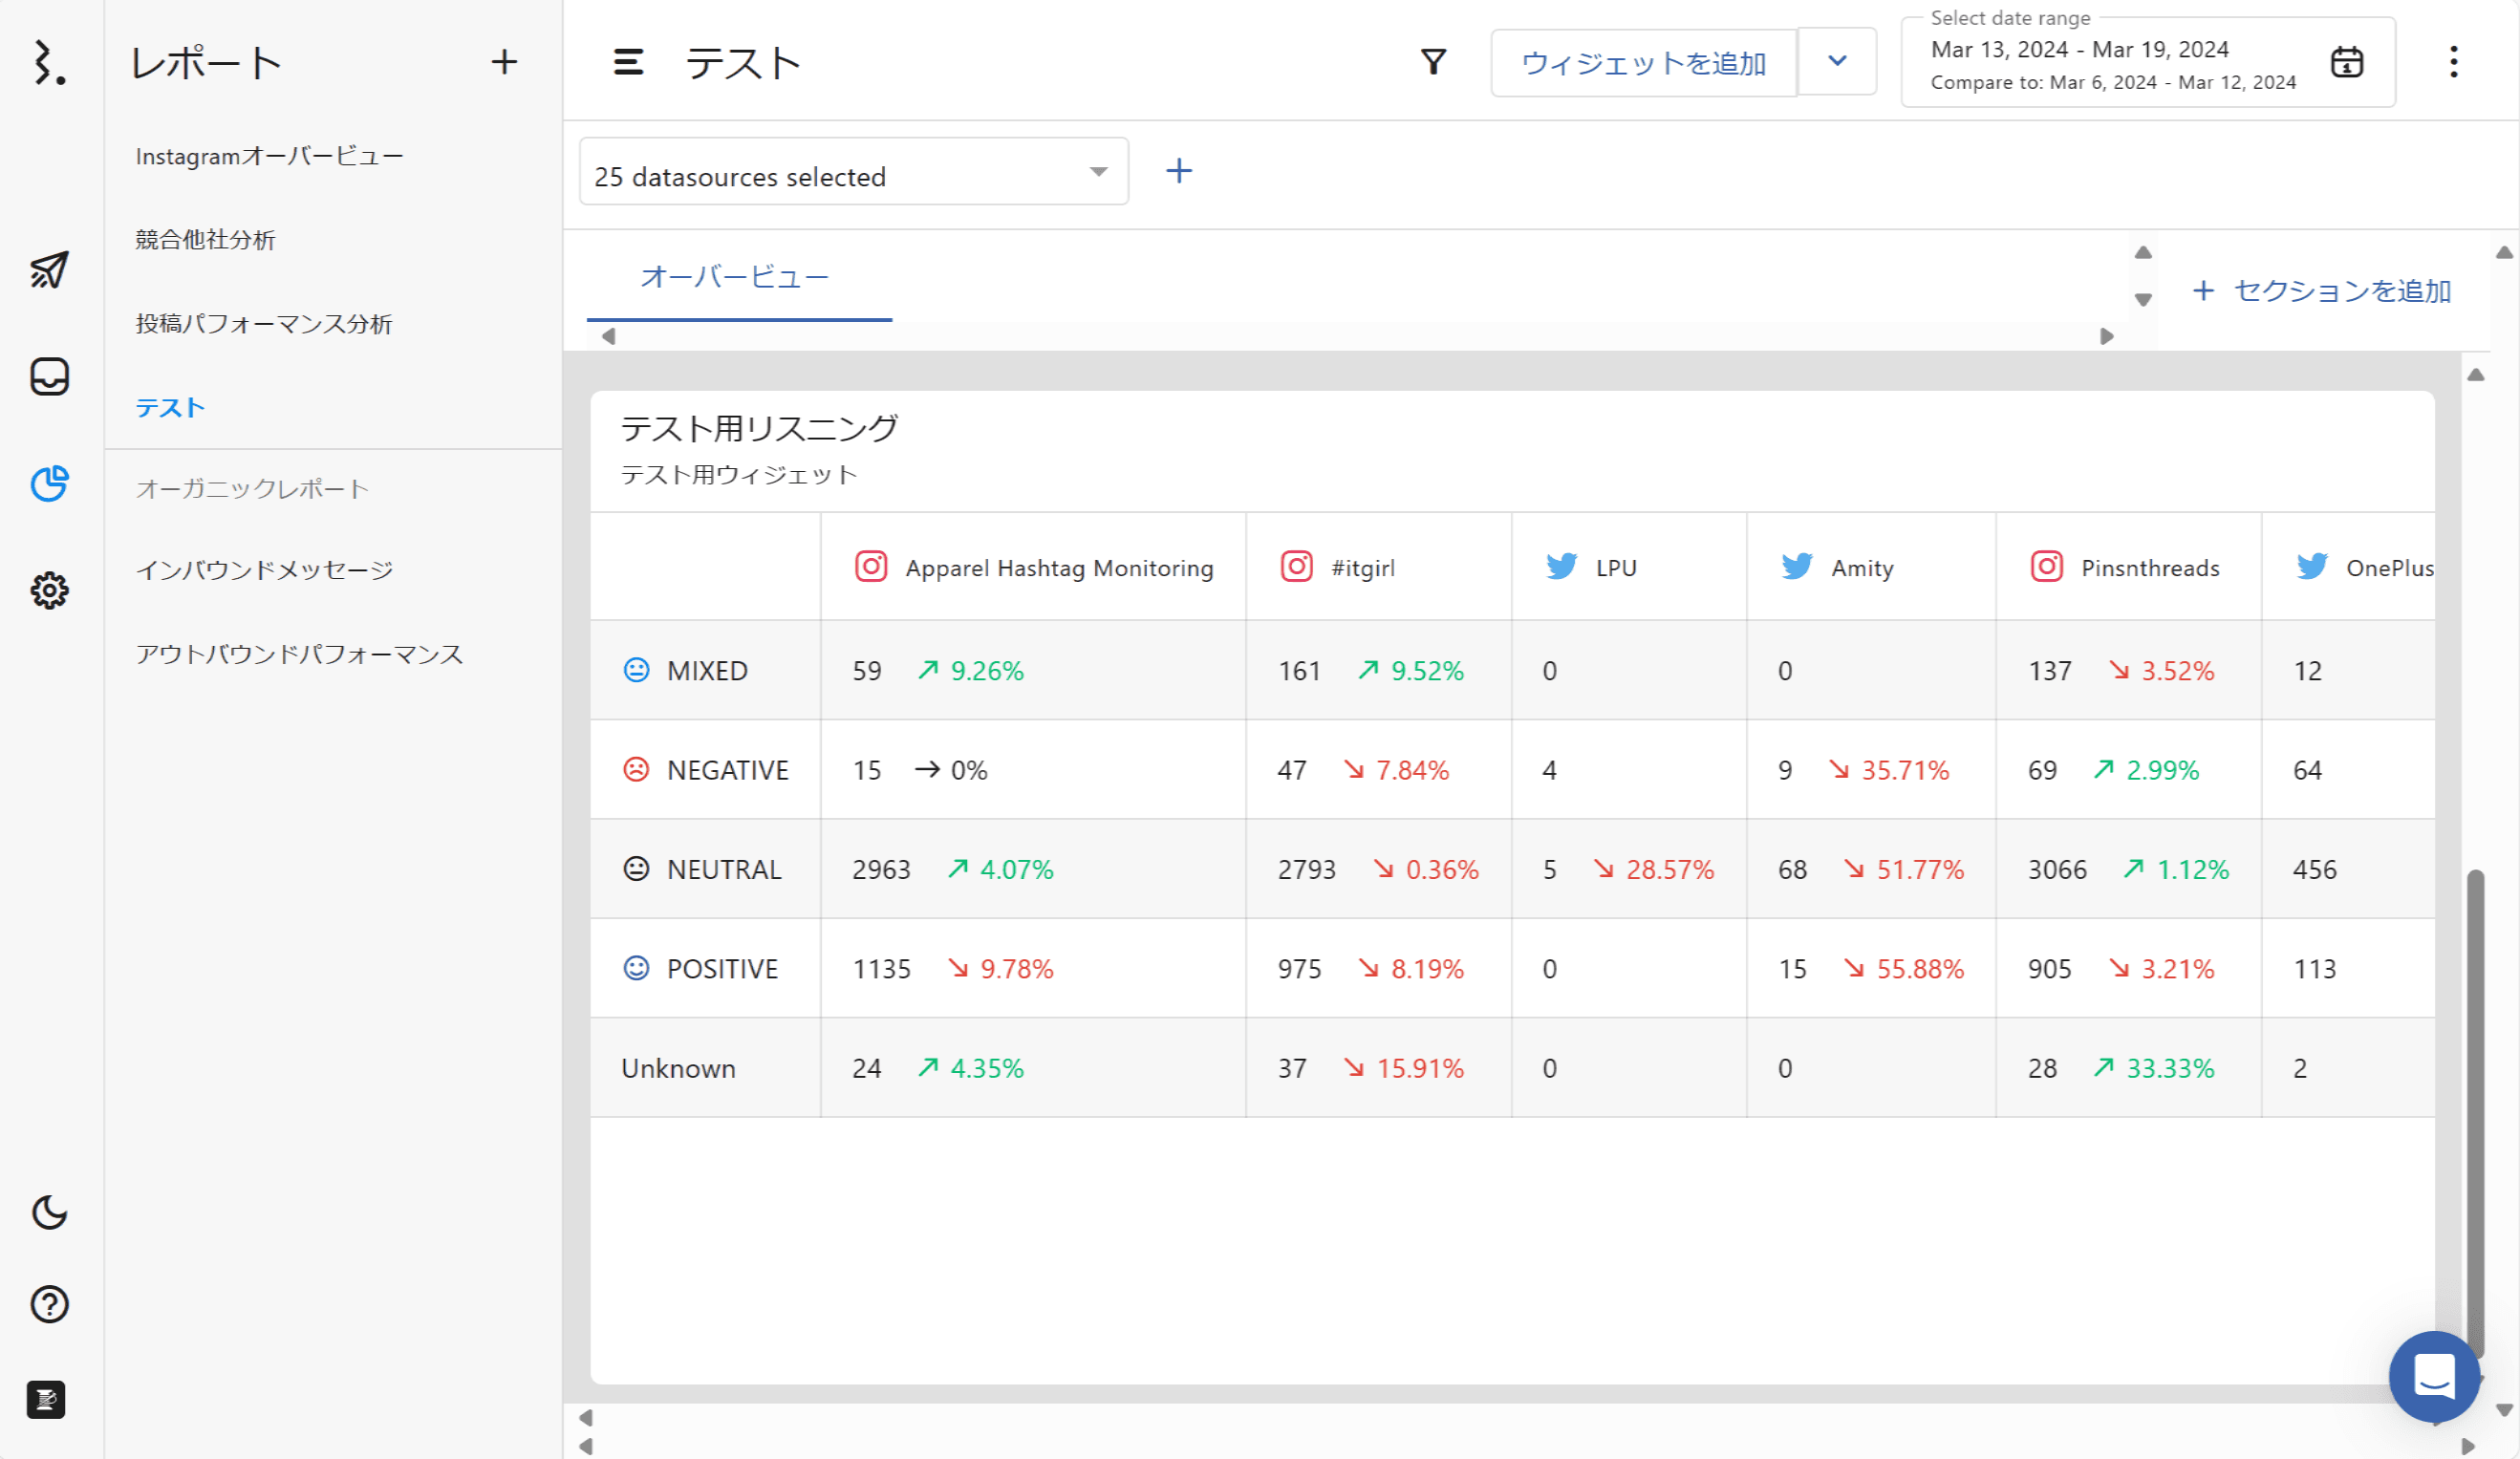Open the help question mark icon
Screen dimensions: 2520x1459
(49, 1304)
